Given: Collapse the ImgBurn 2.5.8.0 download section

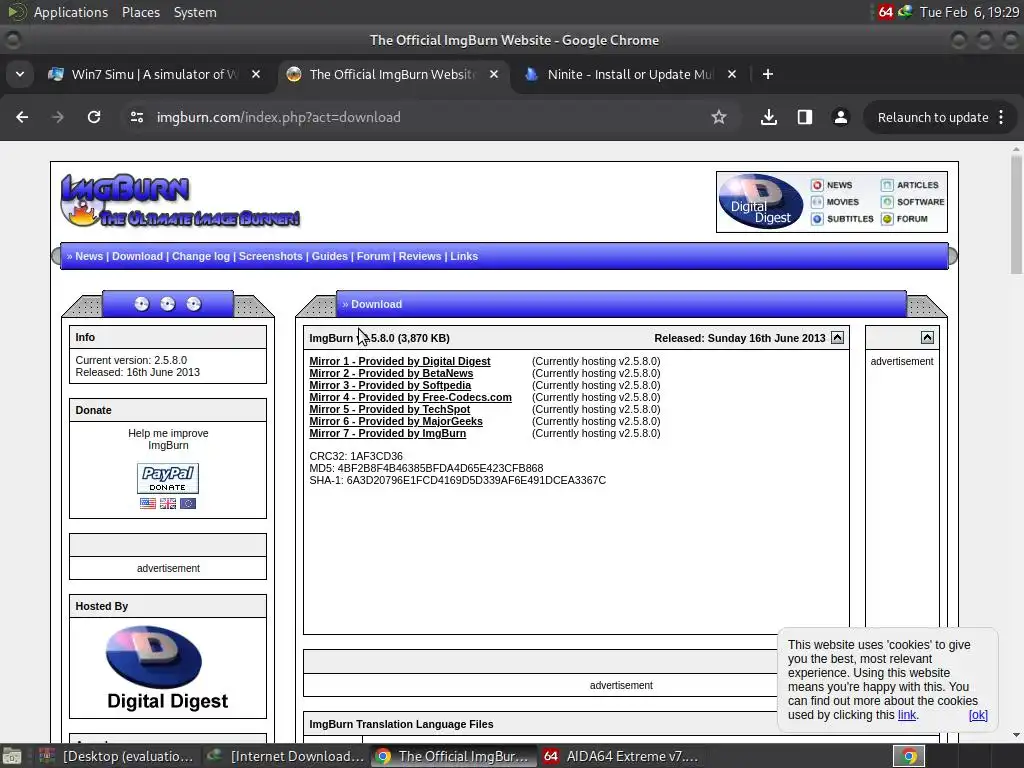Looking at the screenshot, I should click(837, 338).
